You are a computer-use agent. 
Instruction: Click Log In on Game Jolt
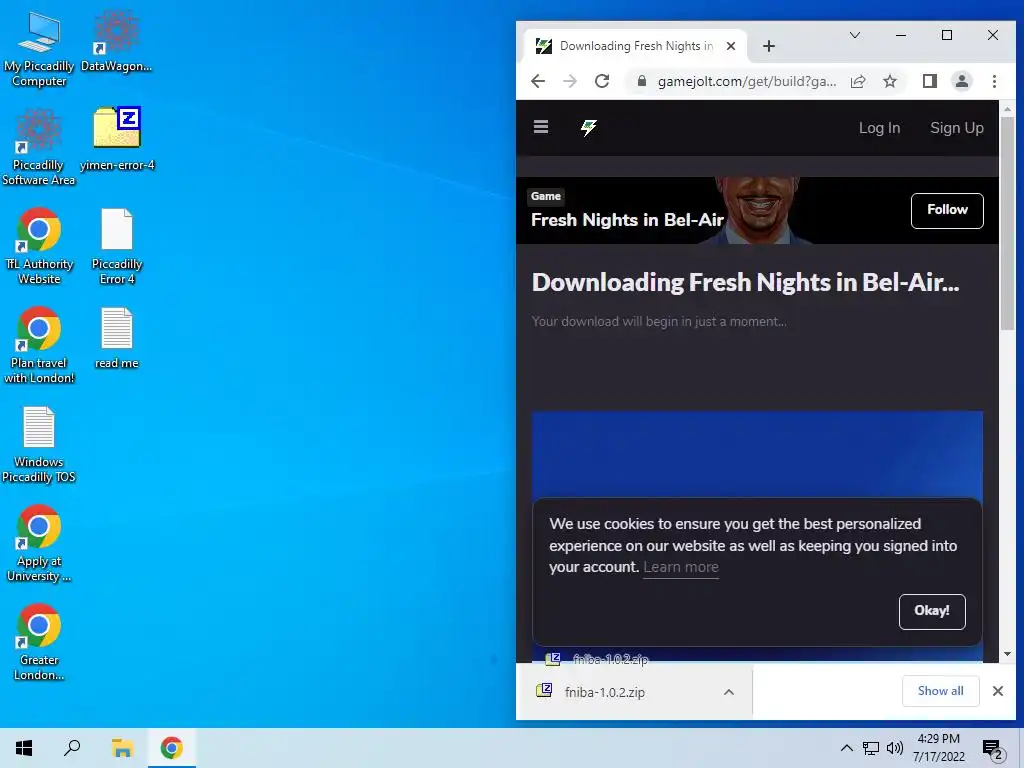pyautogui.click(x=879, y=128)
